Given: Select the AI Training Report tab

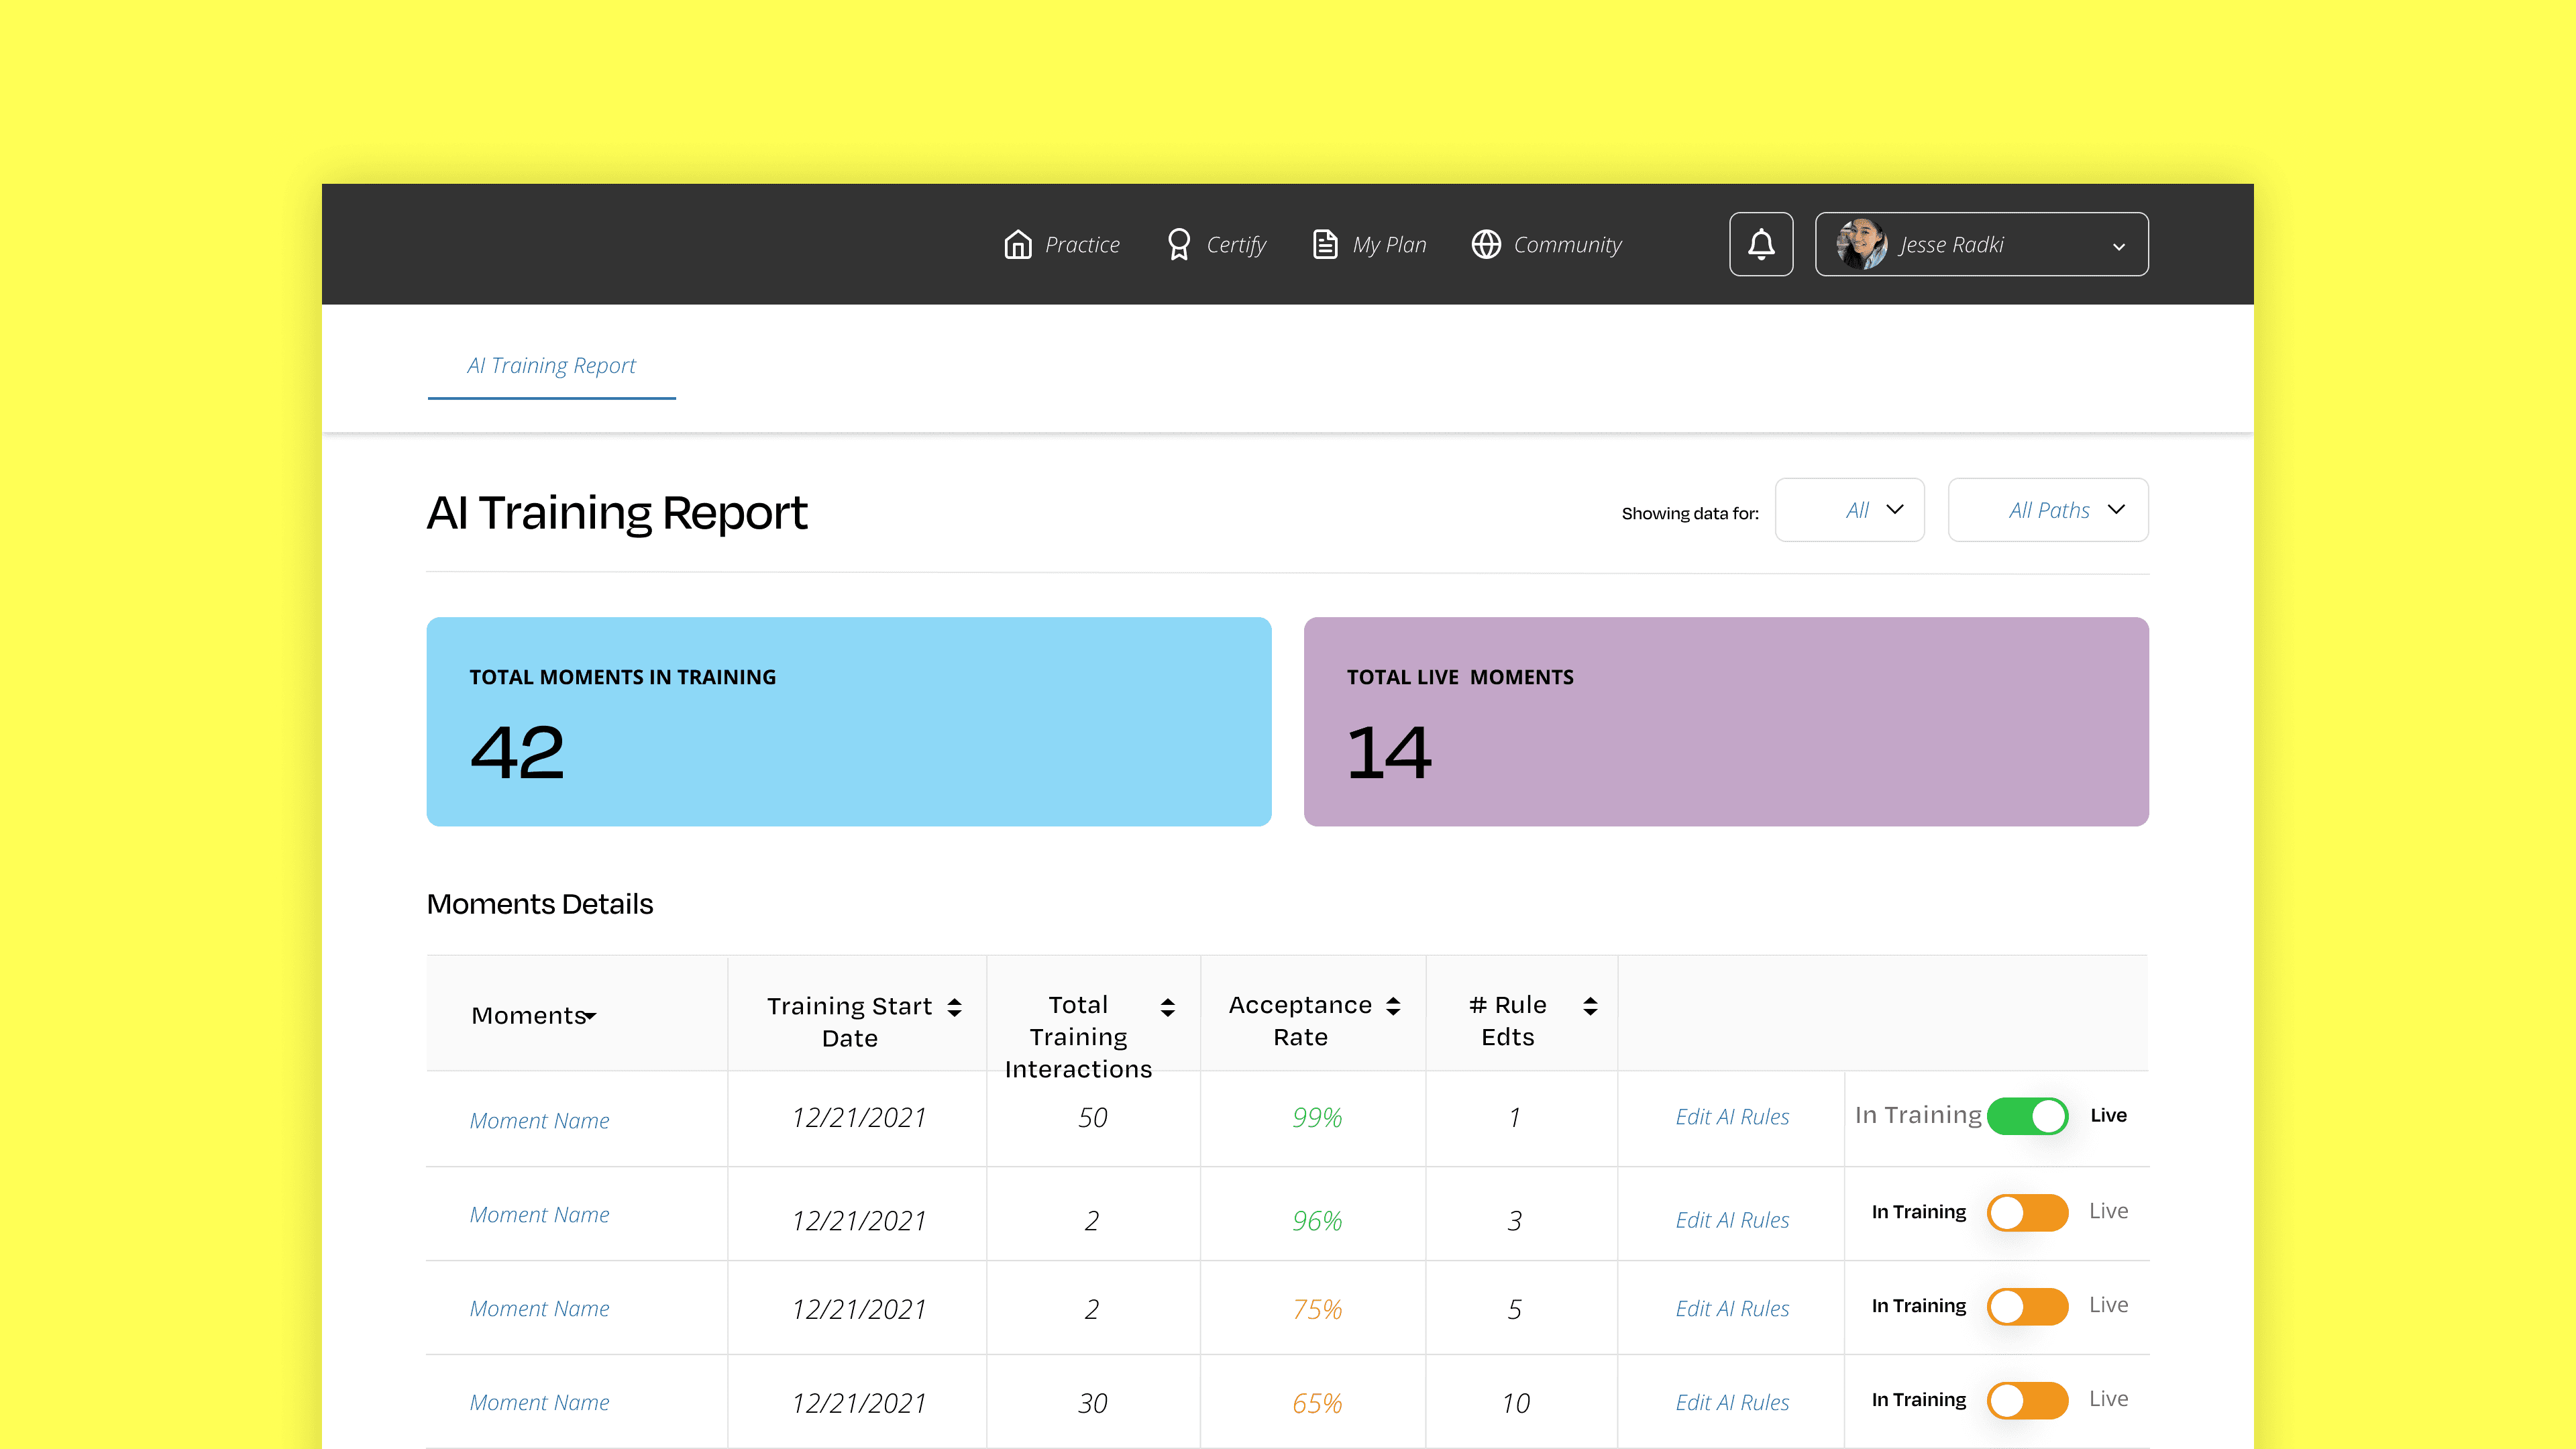Looking at the screenshot, I should 551,366.
